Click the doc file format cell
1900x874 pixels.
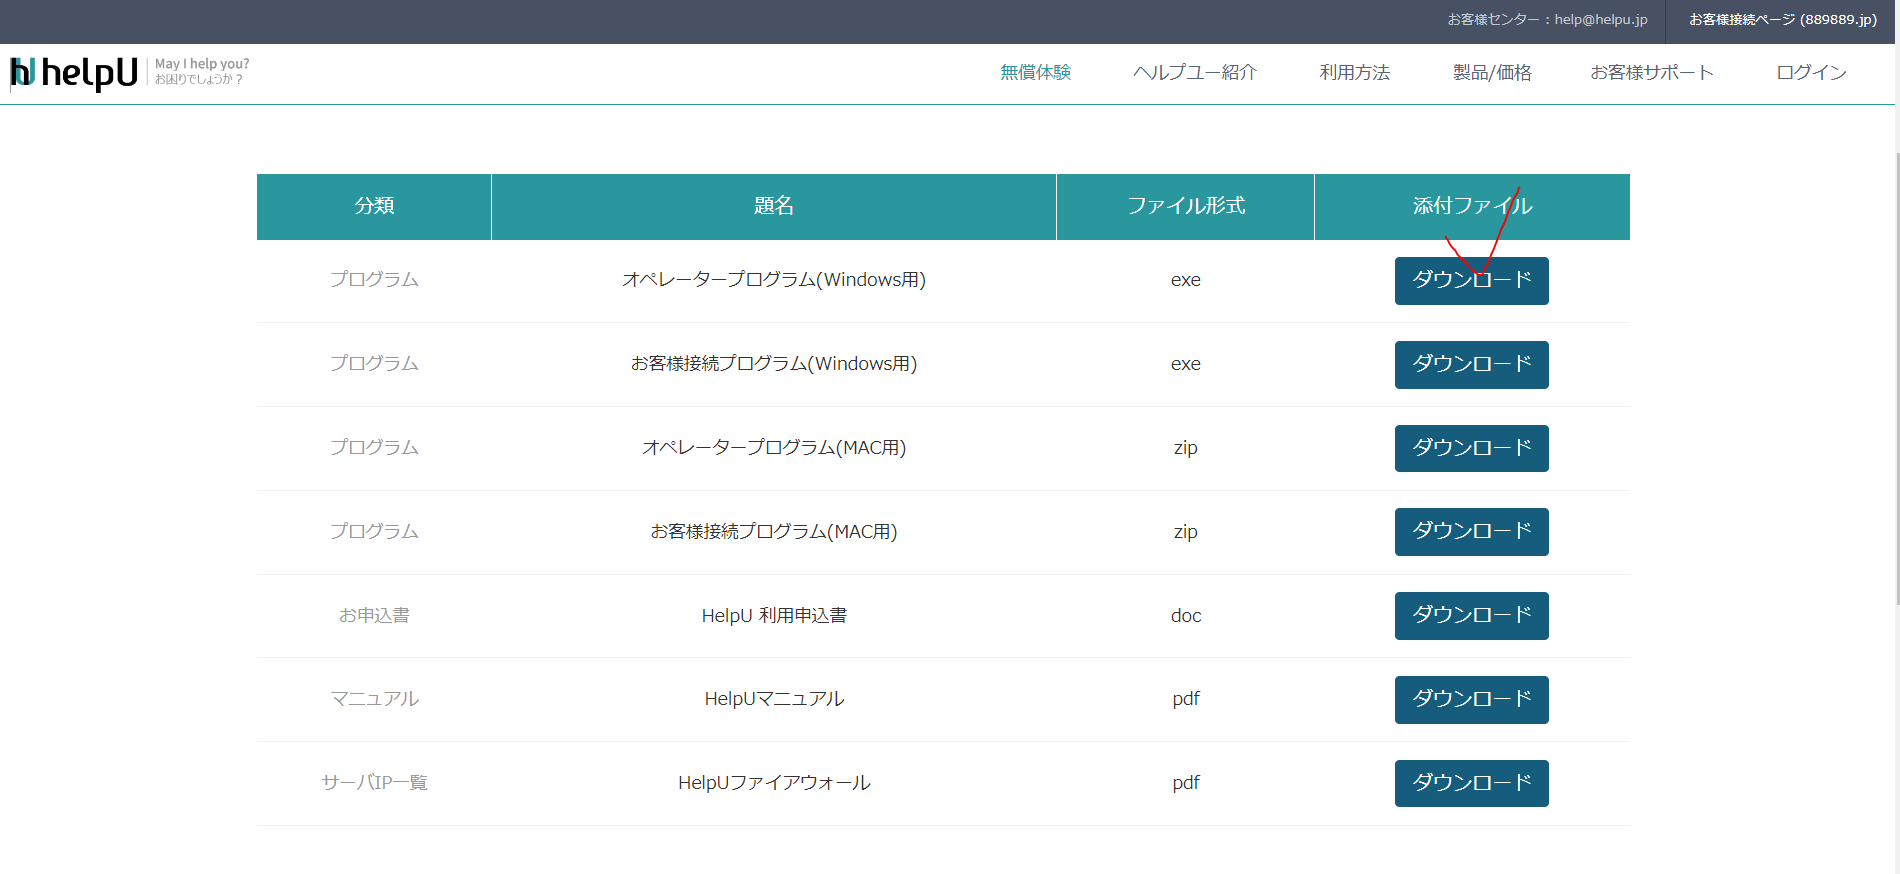[x=1186, y=616]
